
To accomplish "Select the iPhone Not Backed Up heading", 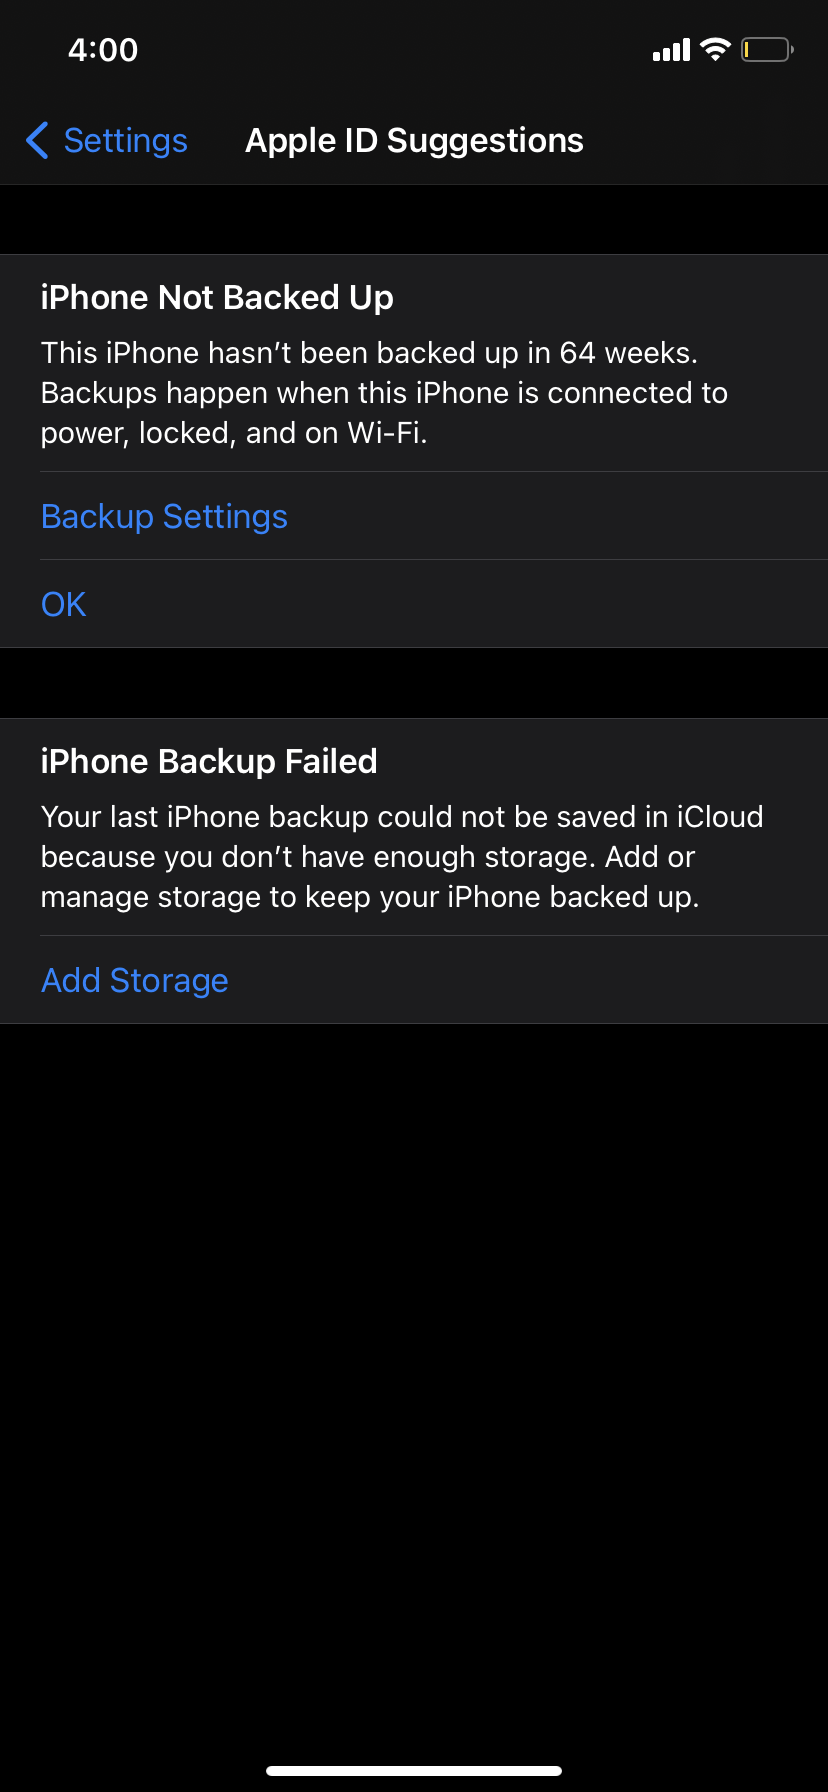I will pos(217,298).
